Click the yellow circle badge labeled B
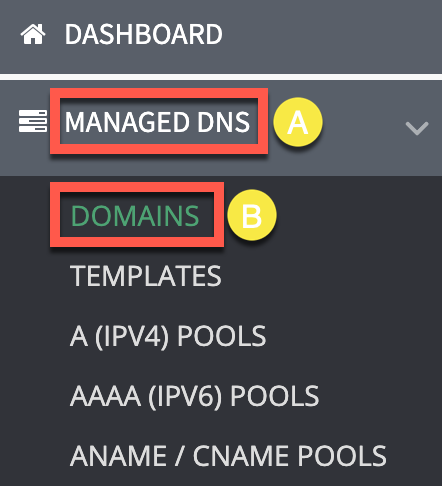This screenshot has height=486, width=442. [252, 215]
